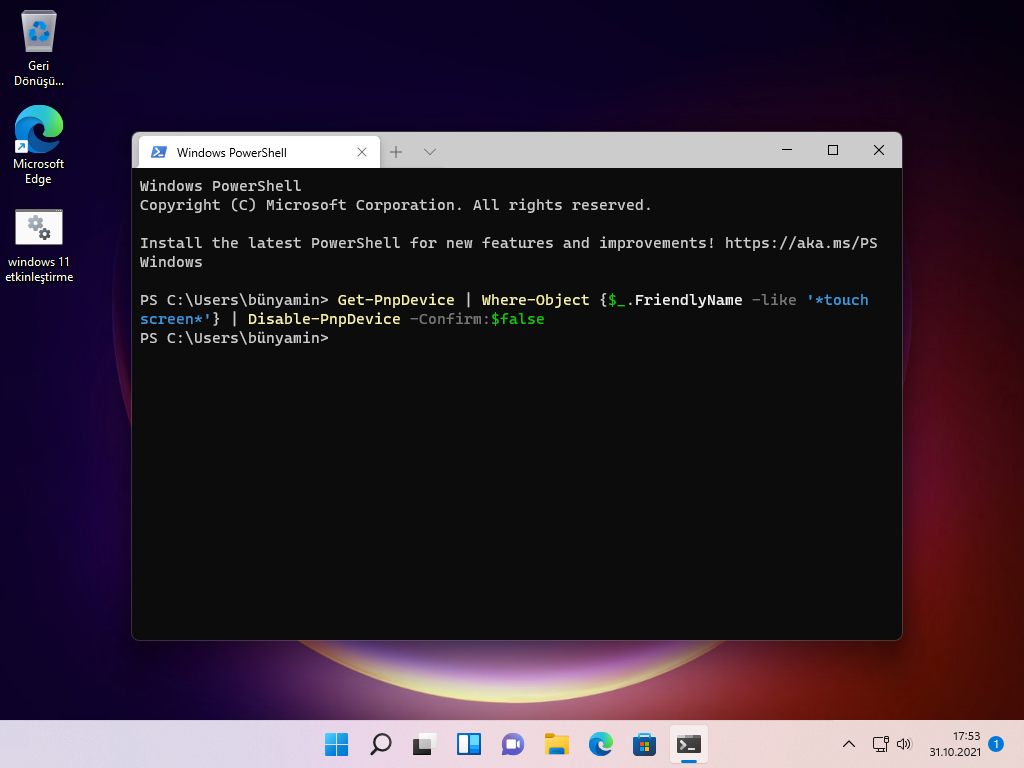Launch Microsoft Edge from the taskbar
This screenshot has height=768, width=1024.
(x=601, y=744)
